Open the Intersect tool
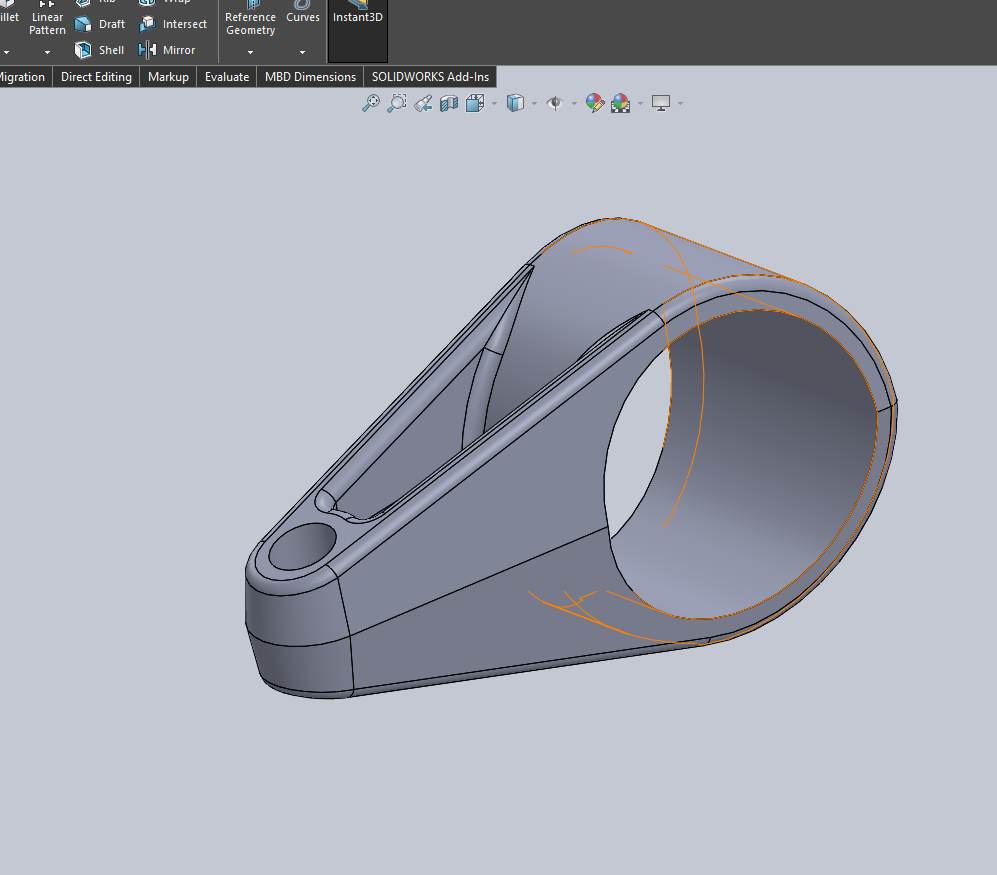The width and height of the screenshot is (997, 875). (174, 24)
